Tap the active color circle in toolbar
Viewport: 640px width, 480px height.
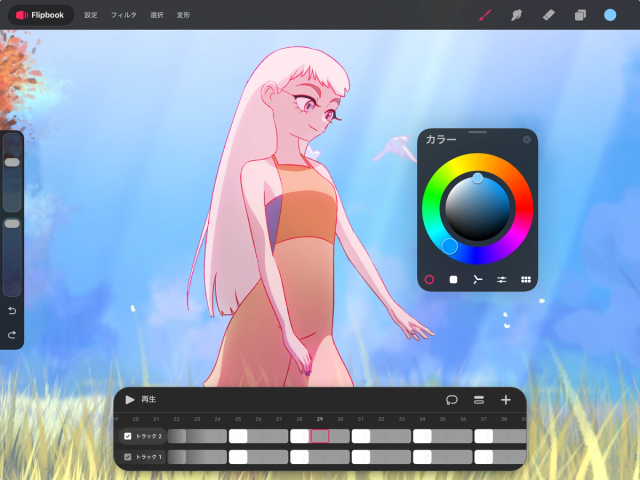click(x=610, y=15)
